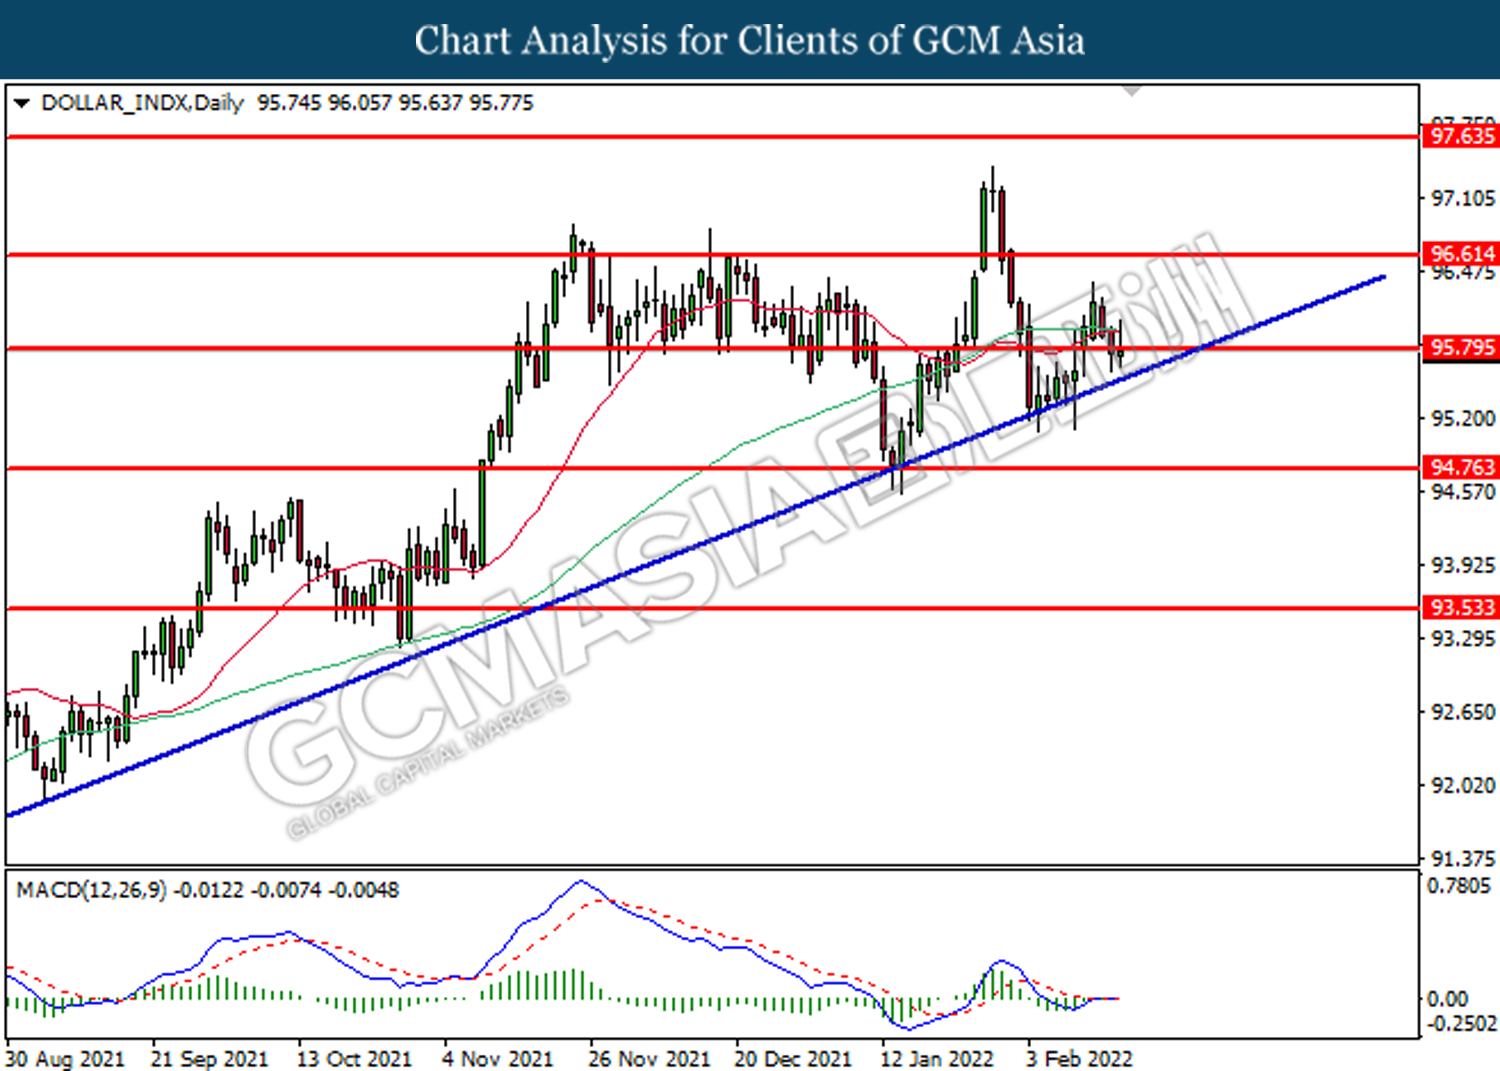Select the 96.614 red price label

pos(1461,254)
